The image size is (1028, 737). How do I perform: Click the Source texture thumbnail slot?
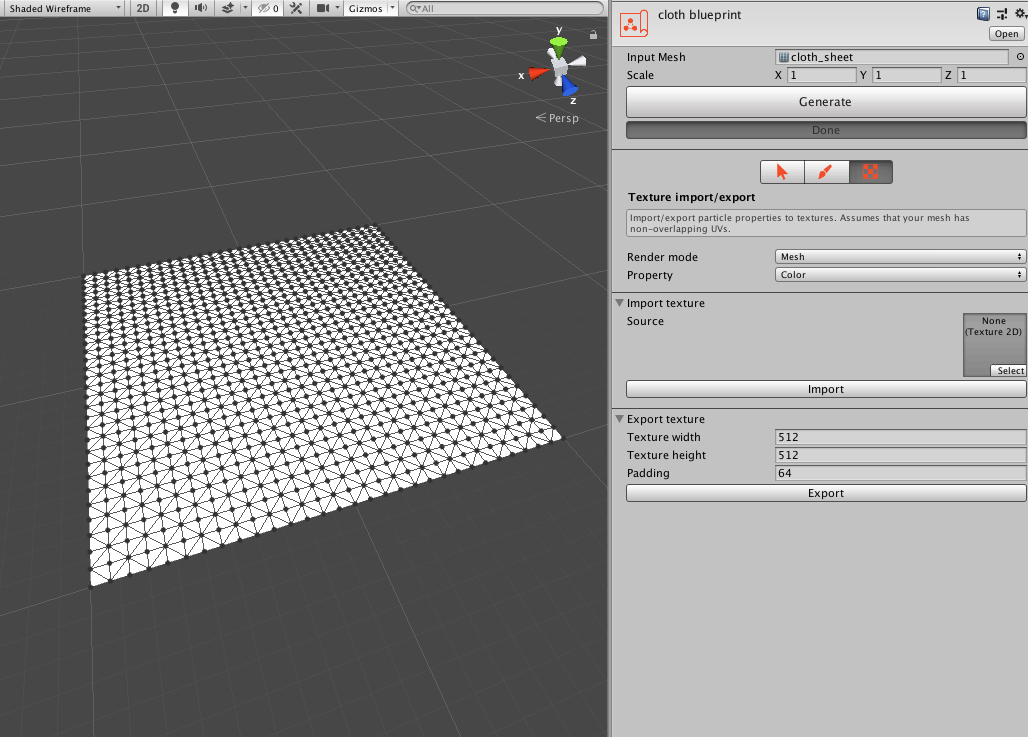[994, 345]
